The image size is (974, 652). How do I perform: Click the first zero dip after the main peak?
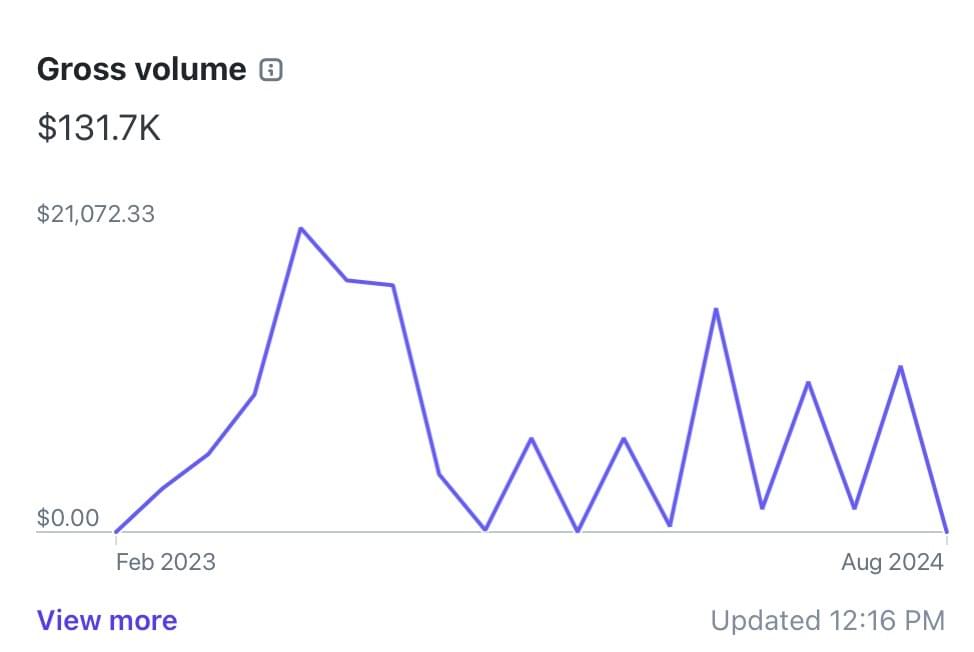click(x=485, y=529)
